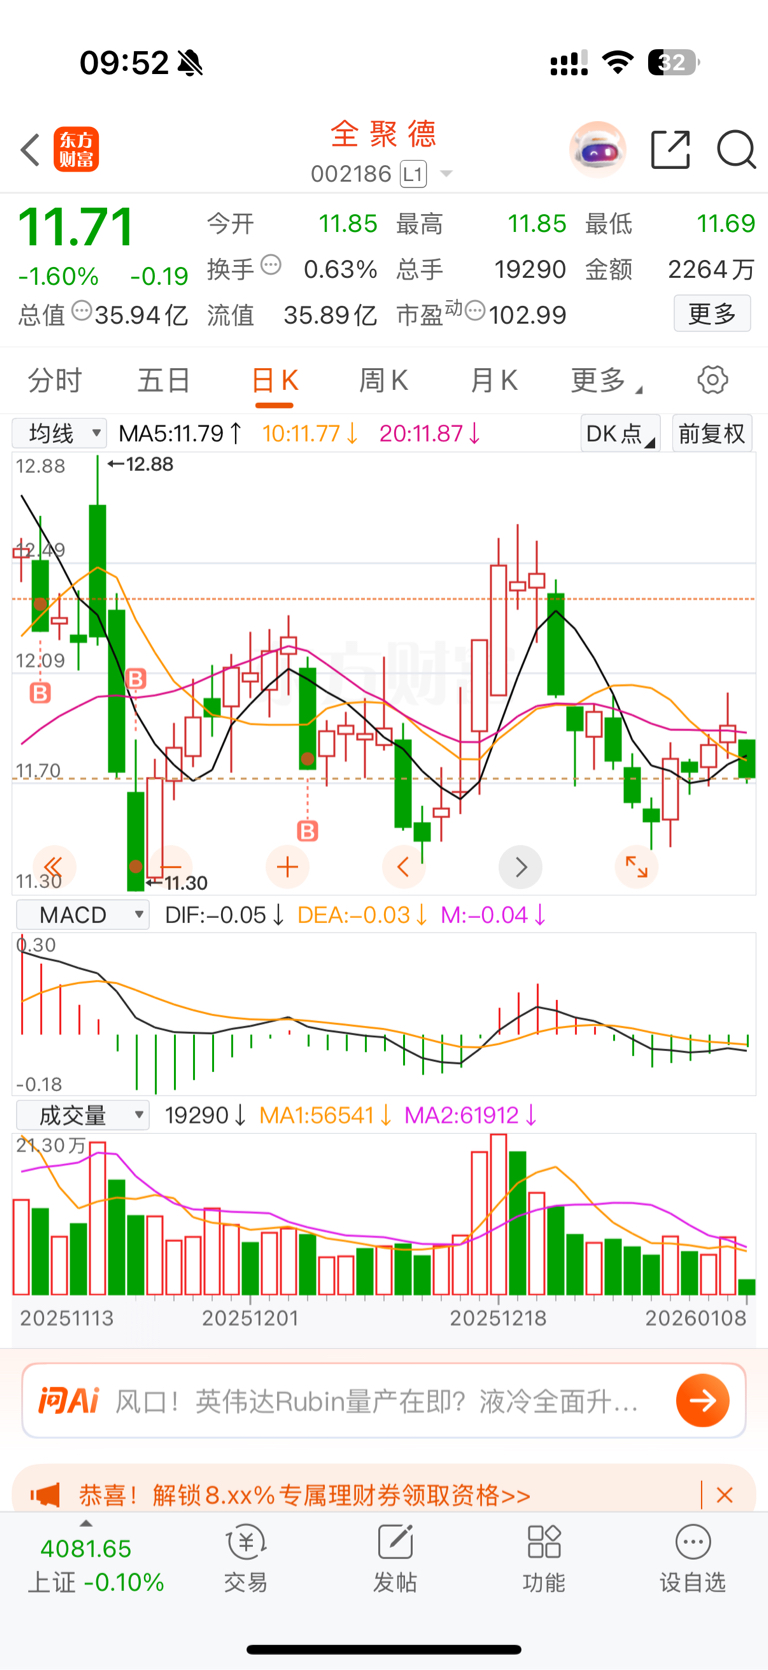Open the 成交量 indicator dropdown
Image resolution: width=768 pixels, height=1670 pixels.
(83, 1114)
